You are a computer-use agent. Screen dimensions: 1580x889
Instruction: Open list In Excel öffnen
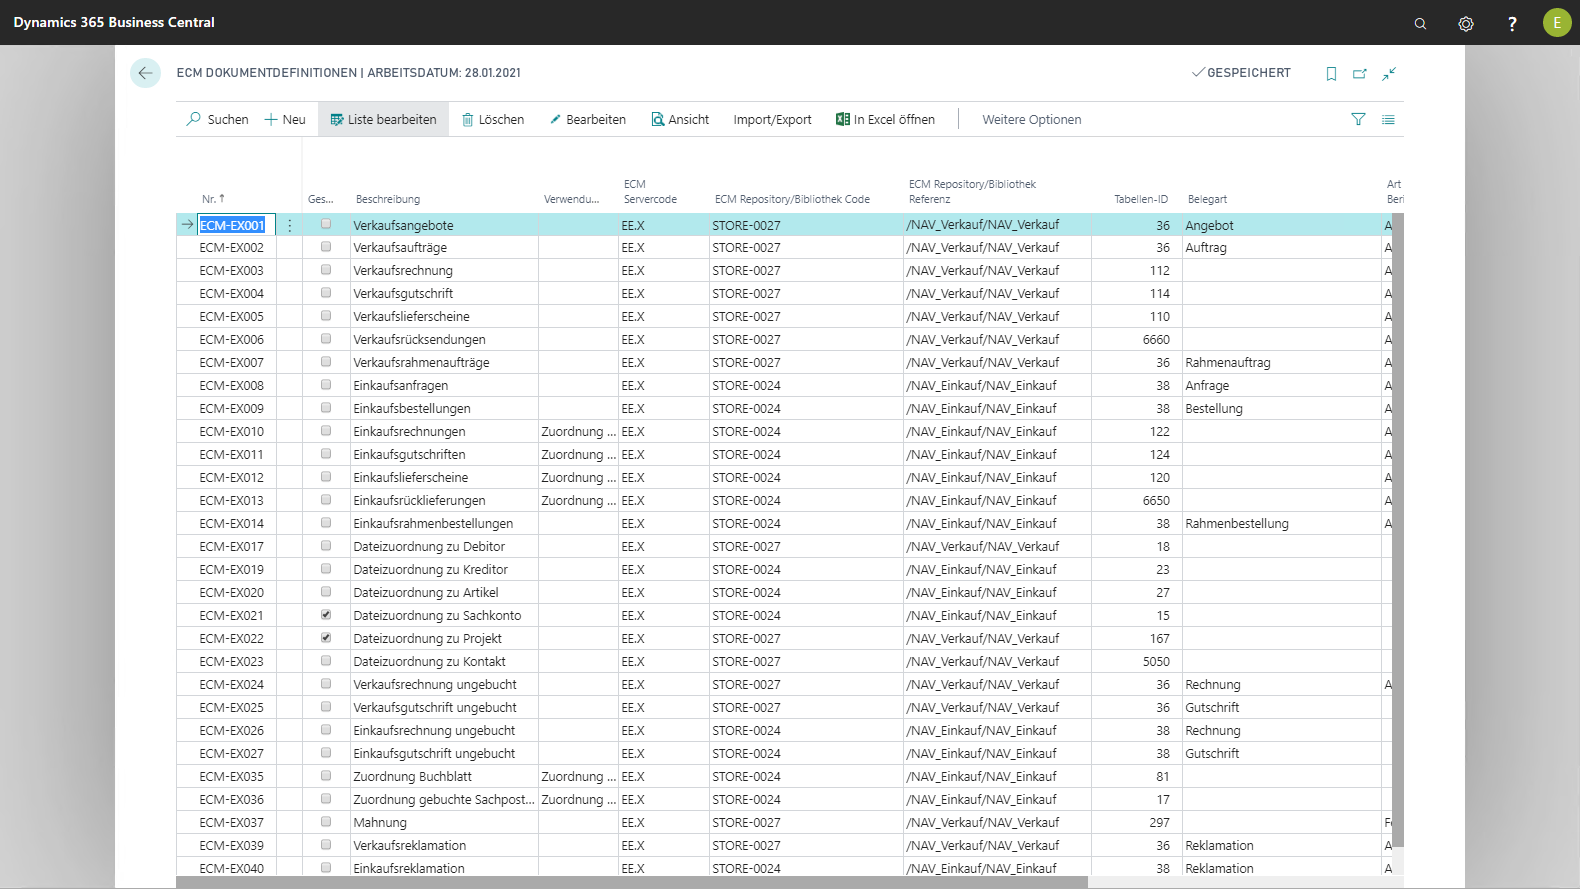click(x=885, y=119)
